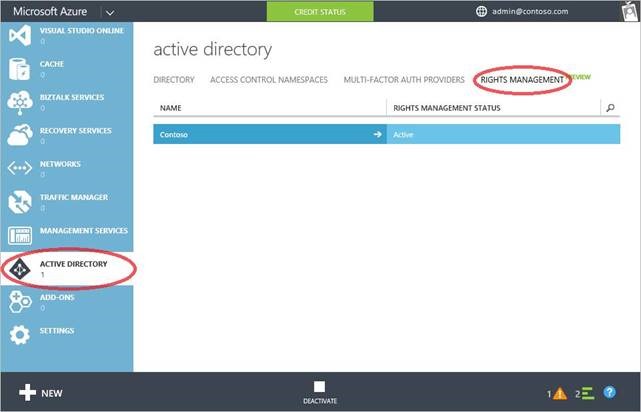Open Visual Studio Online icon in sidebar
Image resolution: width=641 pixels, height=412 pixels.
[20, 35]
